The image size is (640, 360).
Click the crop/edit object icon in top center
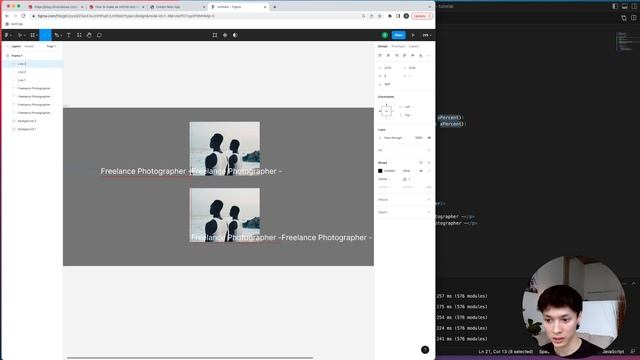pos(215,35)
